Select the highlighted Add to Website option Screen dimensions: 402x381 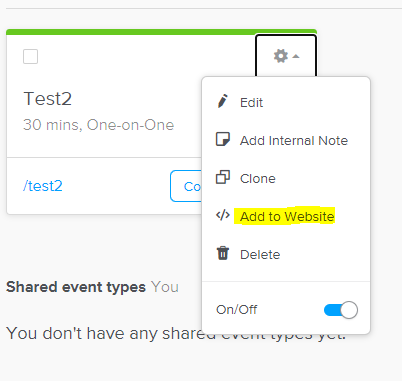(x=287, y=216)
